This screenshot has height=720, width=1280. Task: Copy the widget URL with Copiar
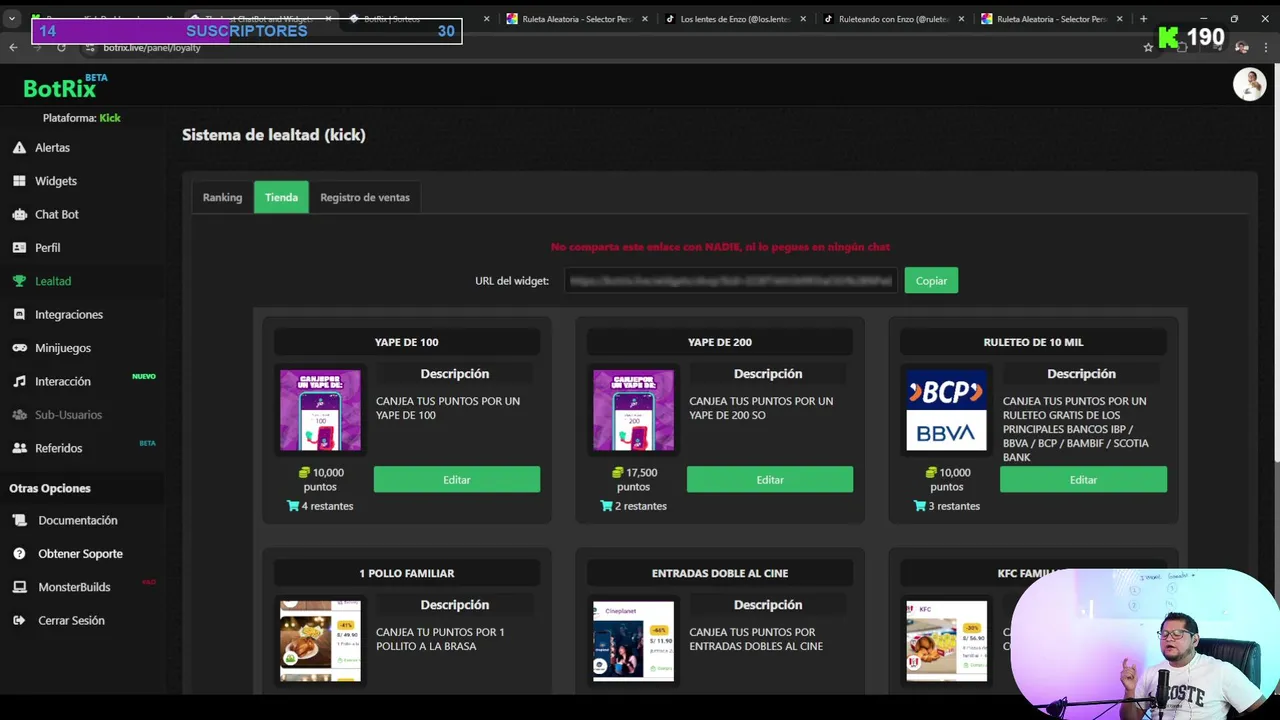pyautogui.click(x=931, y=281)
